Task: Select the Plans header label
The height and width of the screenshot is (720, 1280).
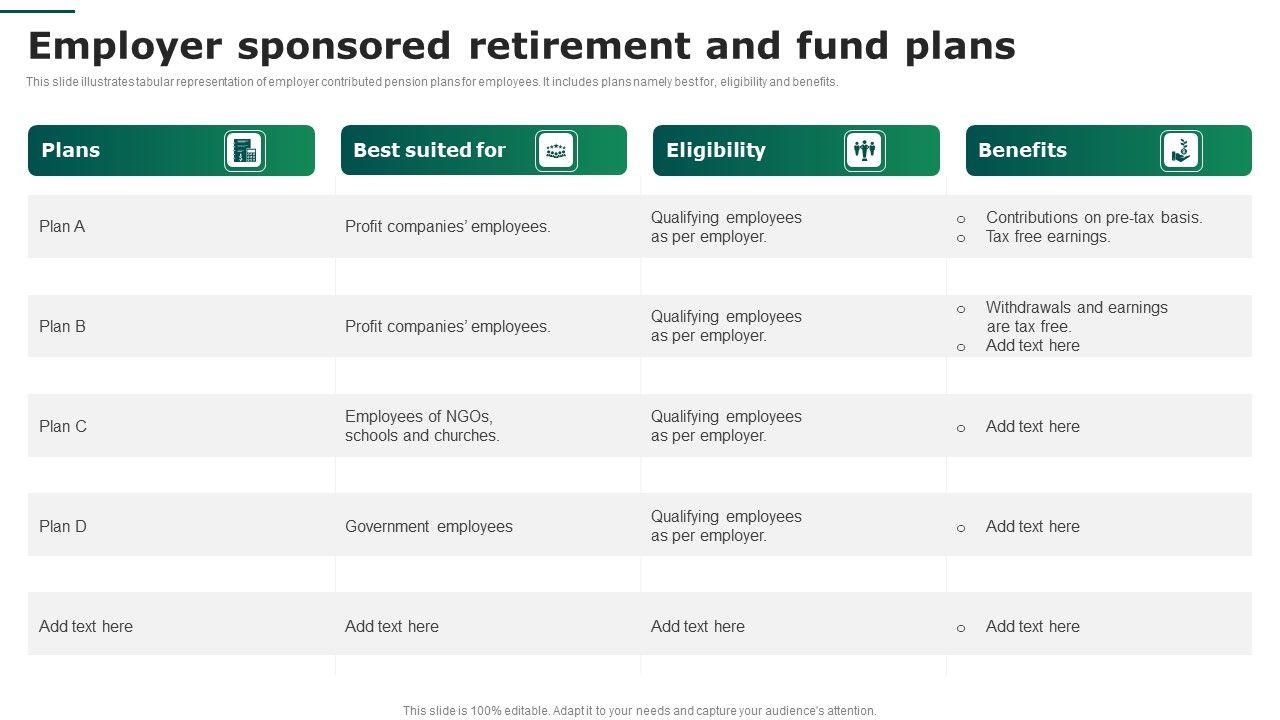Action: click(x=71, y=150)
